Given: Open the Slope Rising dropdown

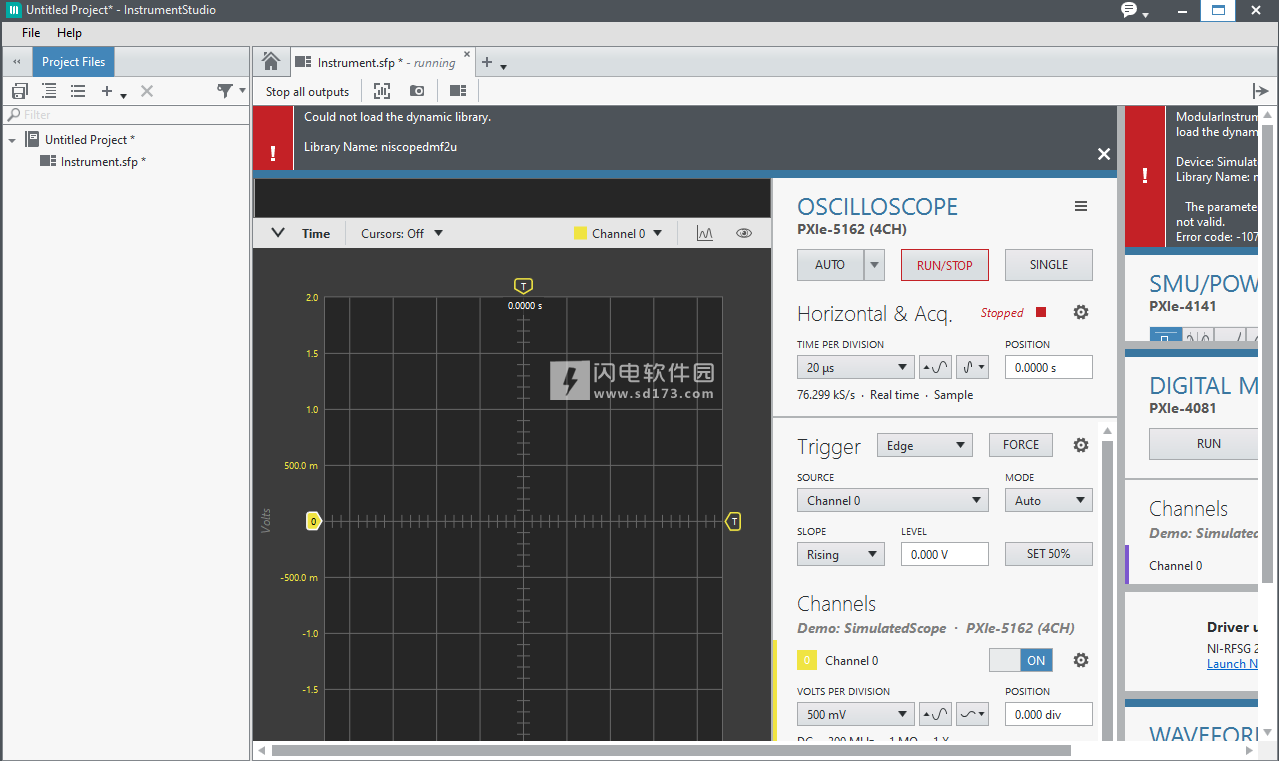Looking at the screenshot, I should coord(841,554).
